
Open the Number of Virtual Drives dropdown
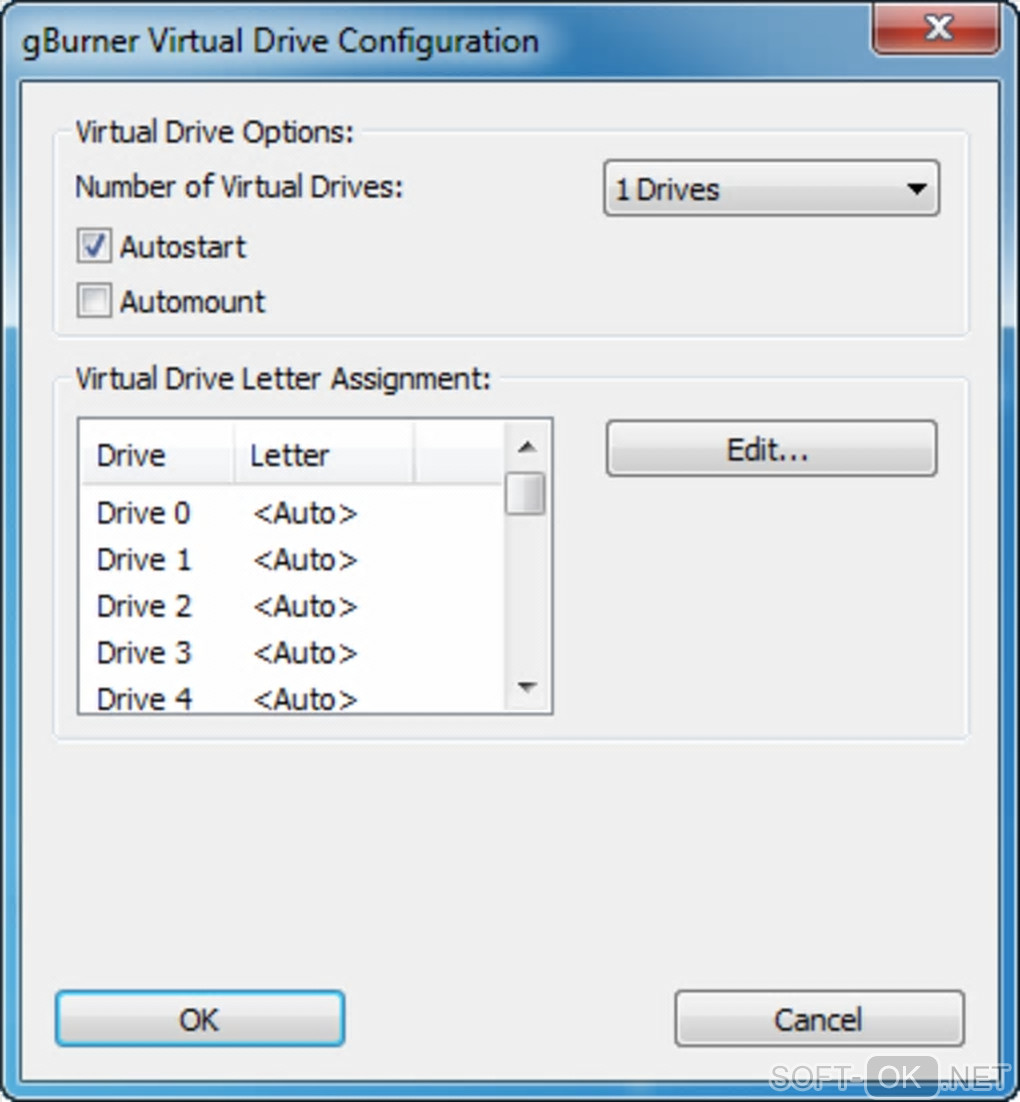771,189
